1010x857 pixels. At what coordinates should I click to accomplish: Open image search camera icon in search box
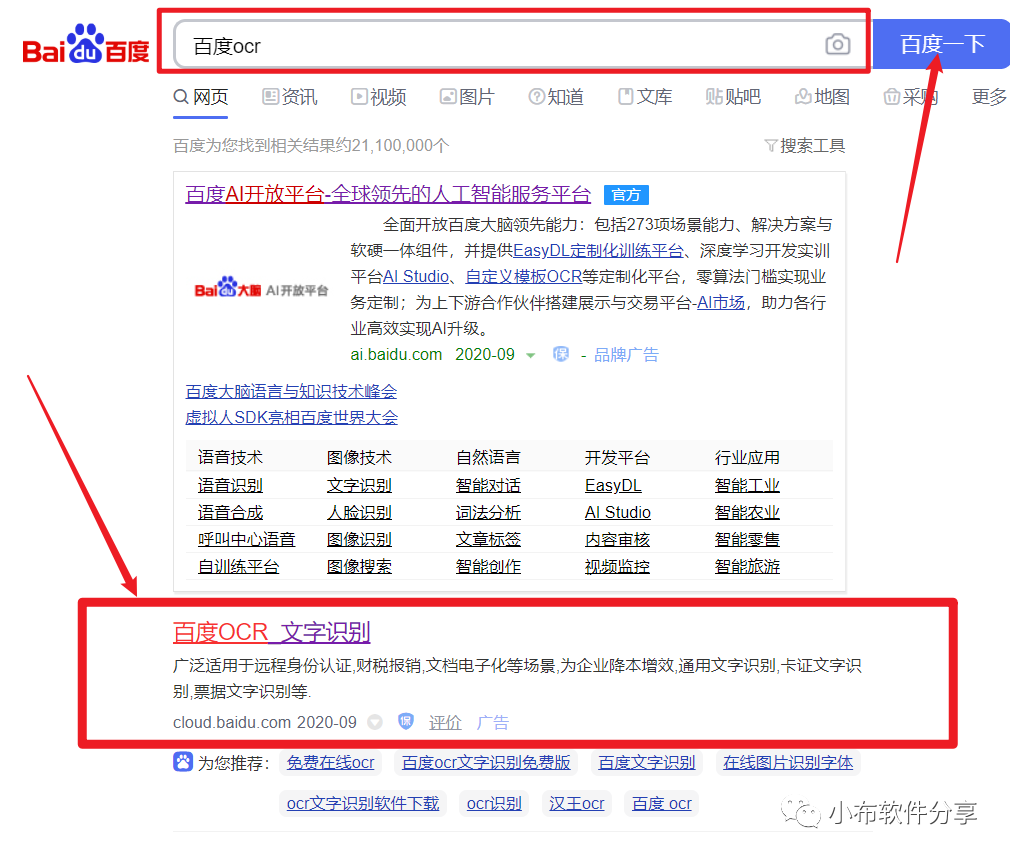(x=837, y=44)
